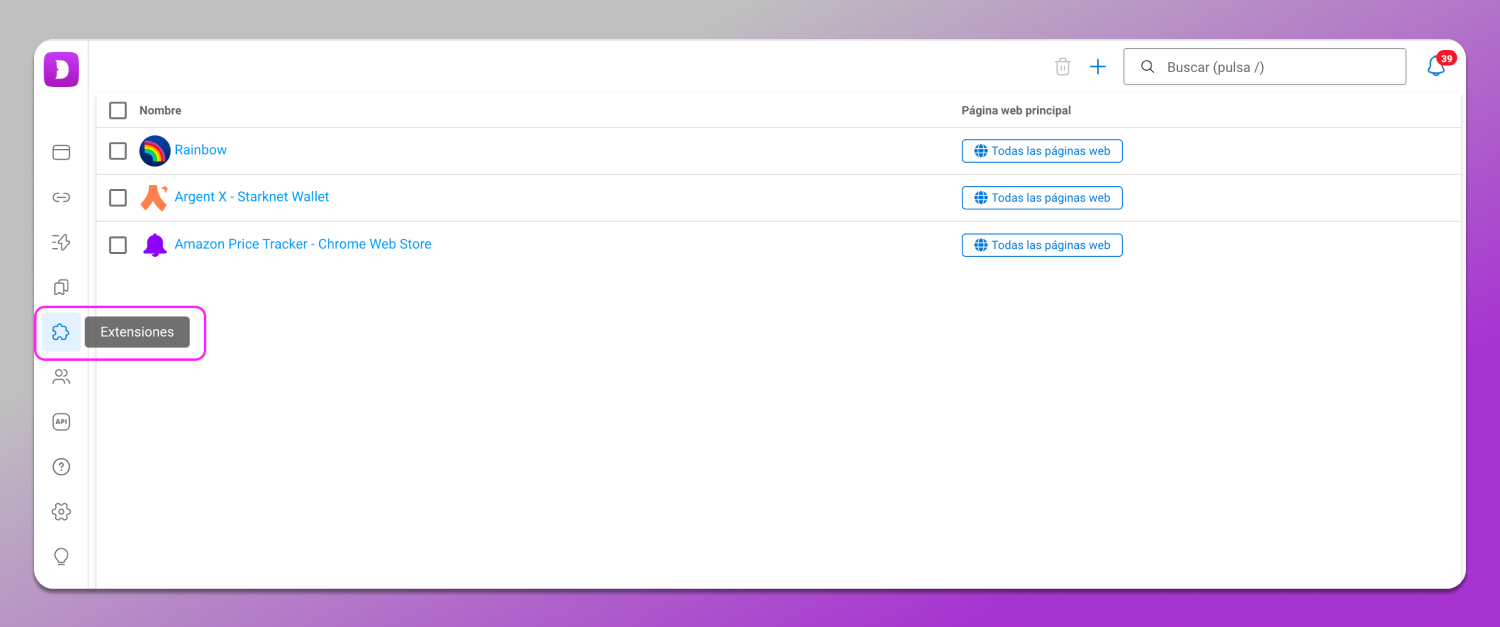Open the API sidebar icon

coord(61,422)
